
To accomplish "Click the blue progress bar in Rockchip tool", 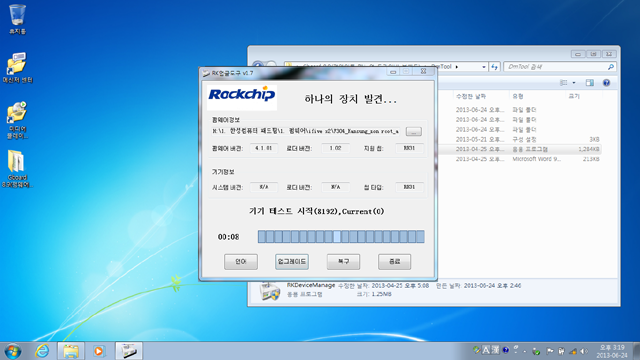I will [341, 237].
